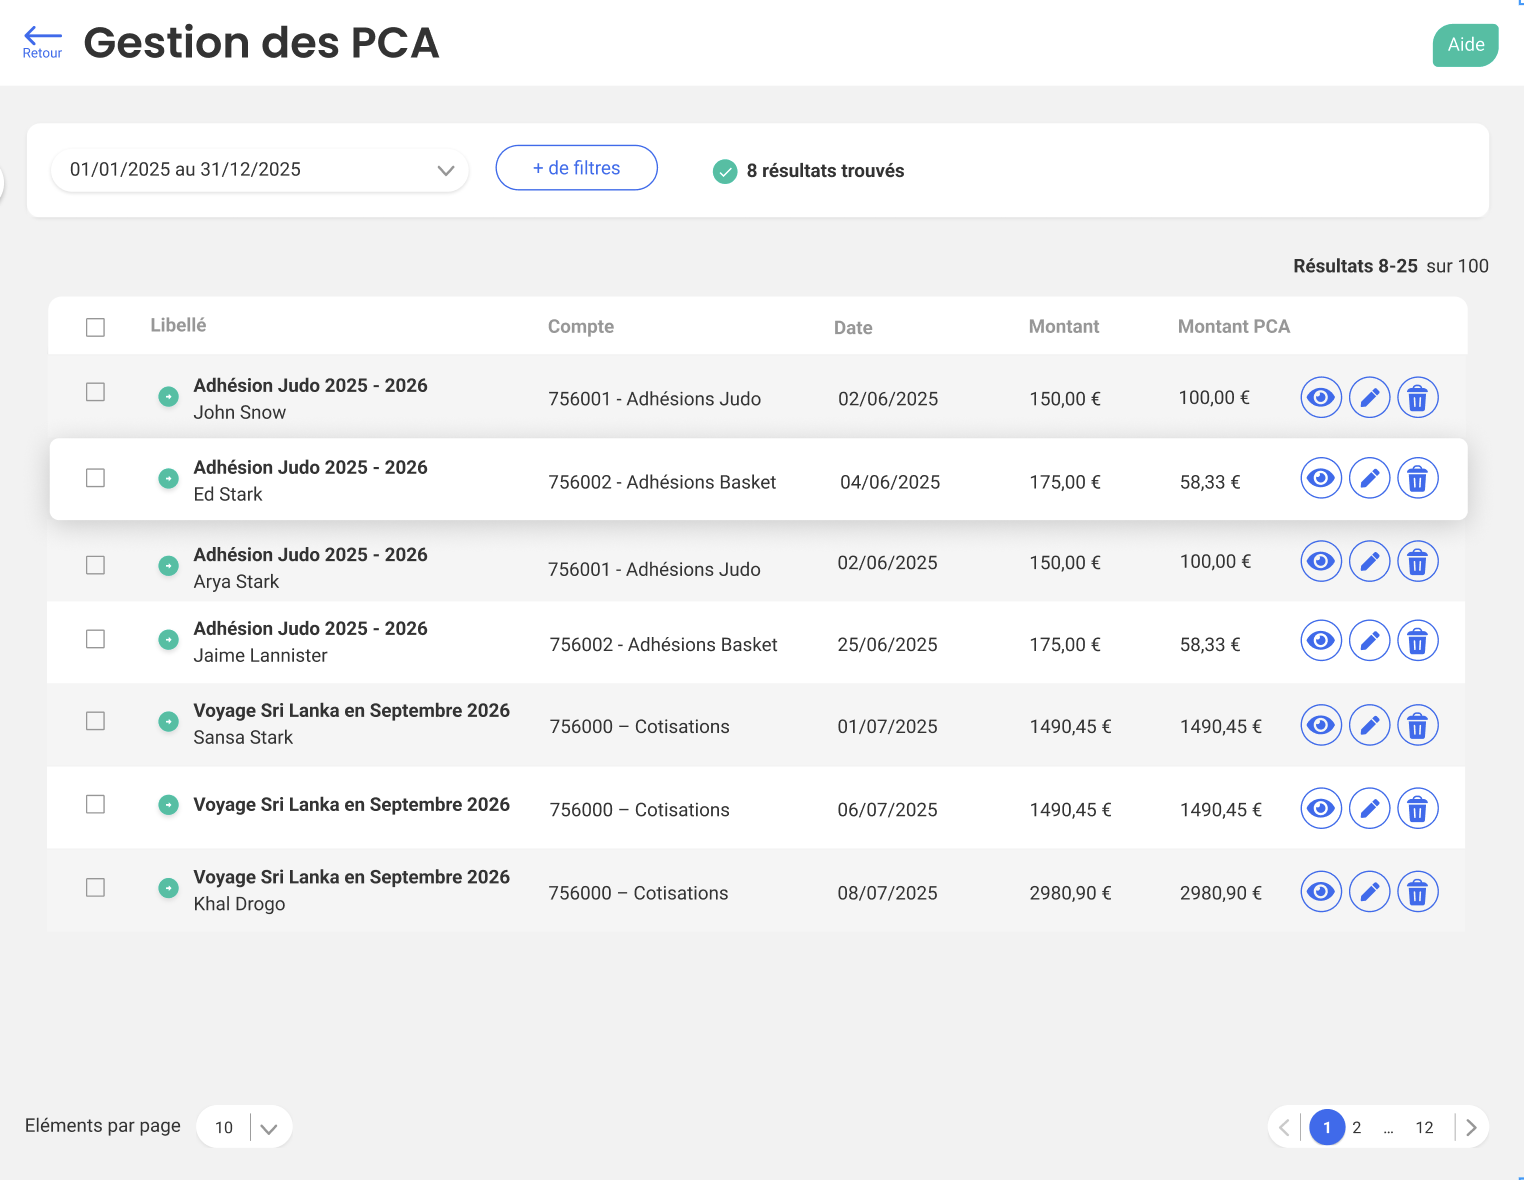1524x1180 pixels.
Task: Sort by the Montant PCA column header
Action: [1233, 327]
